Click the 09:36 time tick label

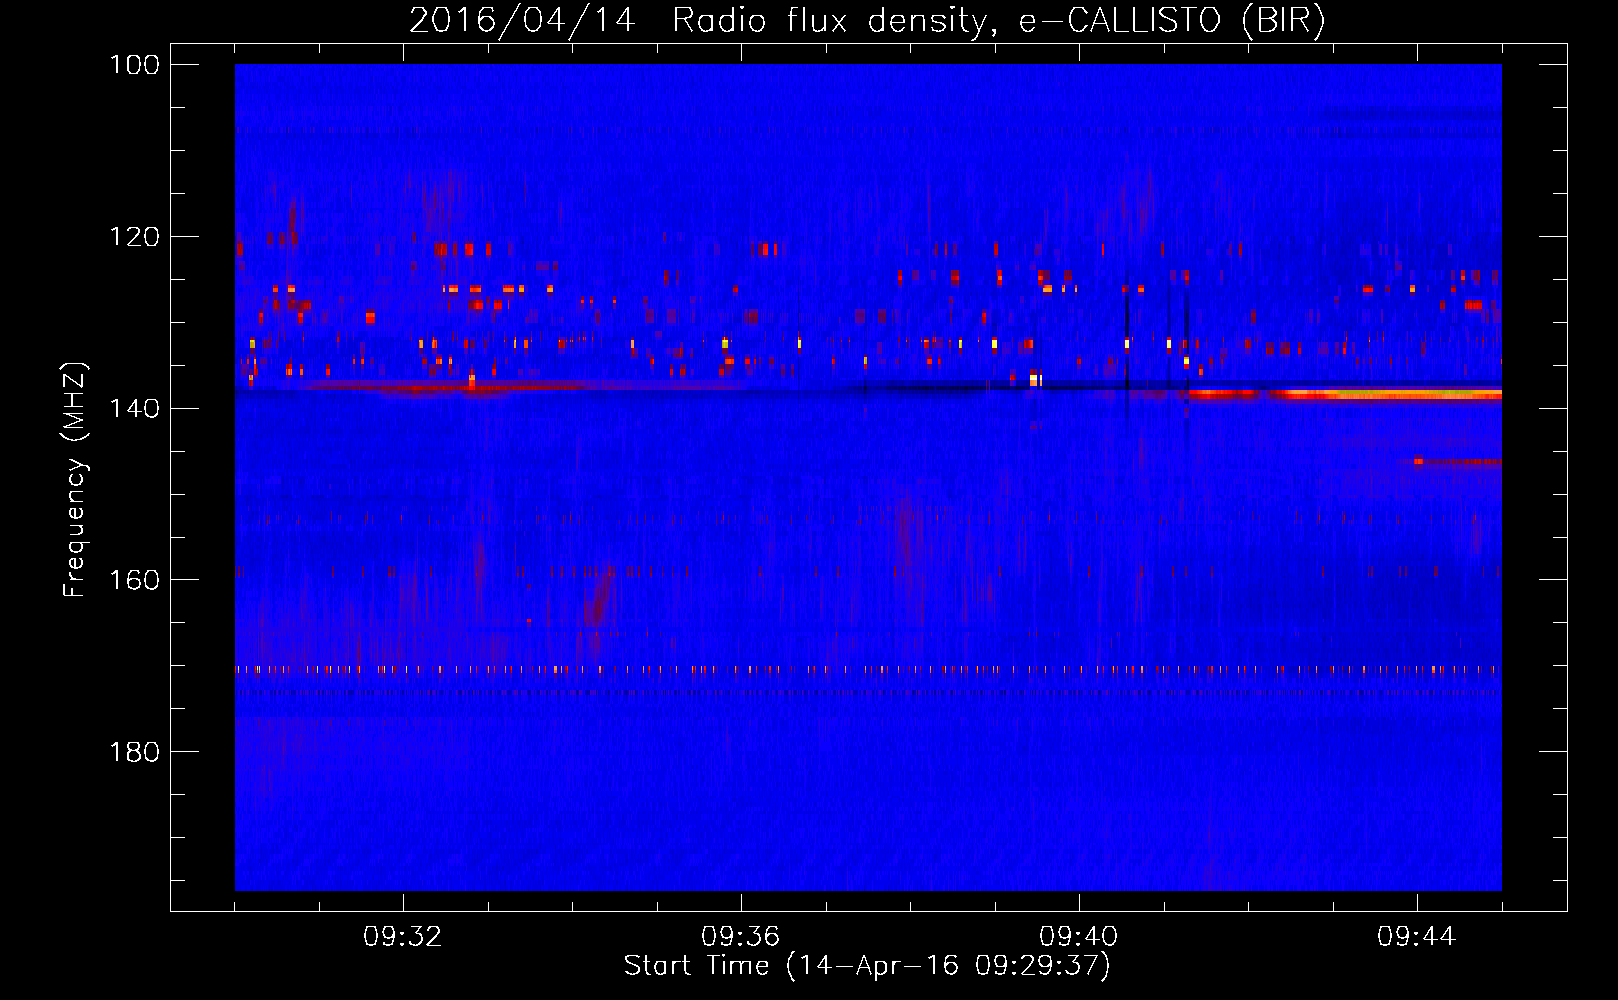tap(741, 937)
